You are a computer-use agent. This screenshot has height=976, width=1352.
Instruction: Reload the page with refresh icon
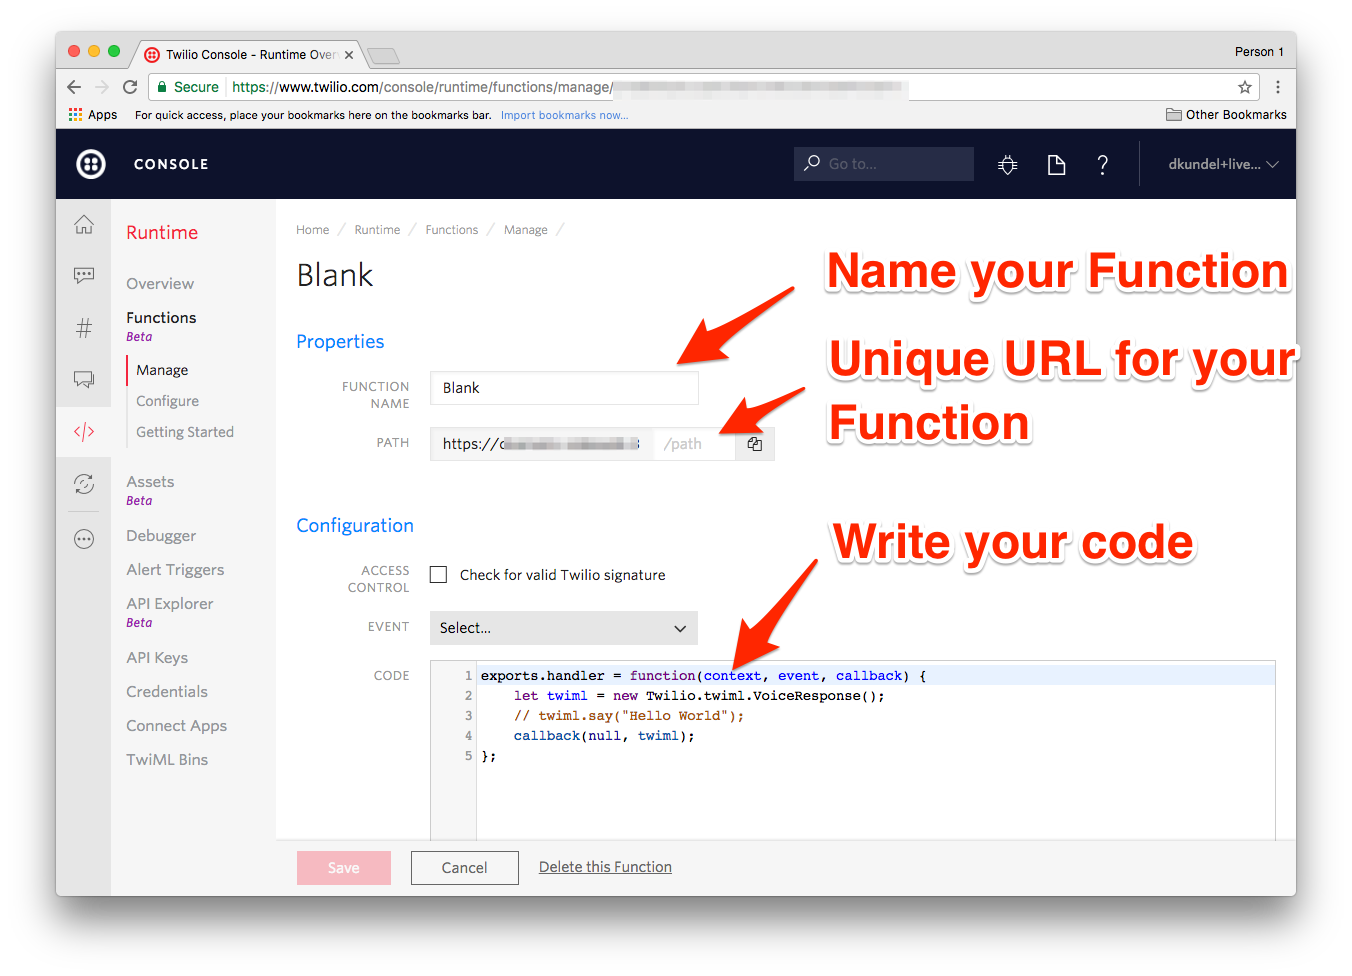pyautogui.click(x=130, y=87)
